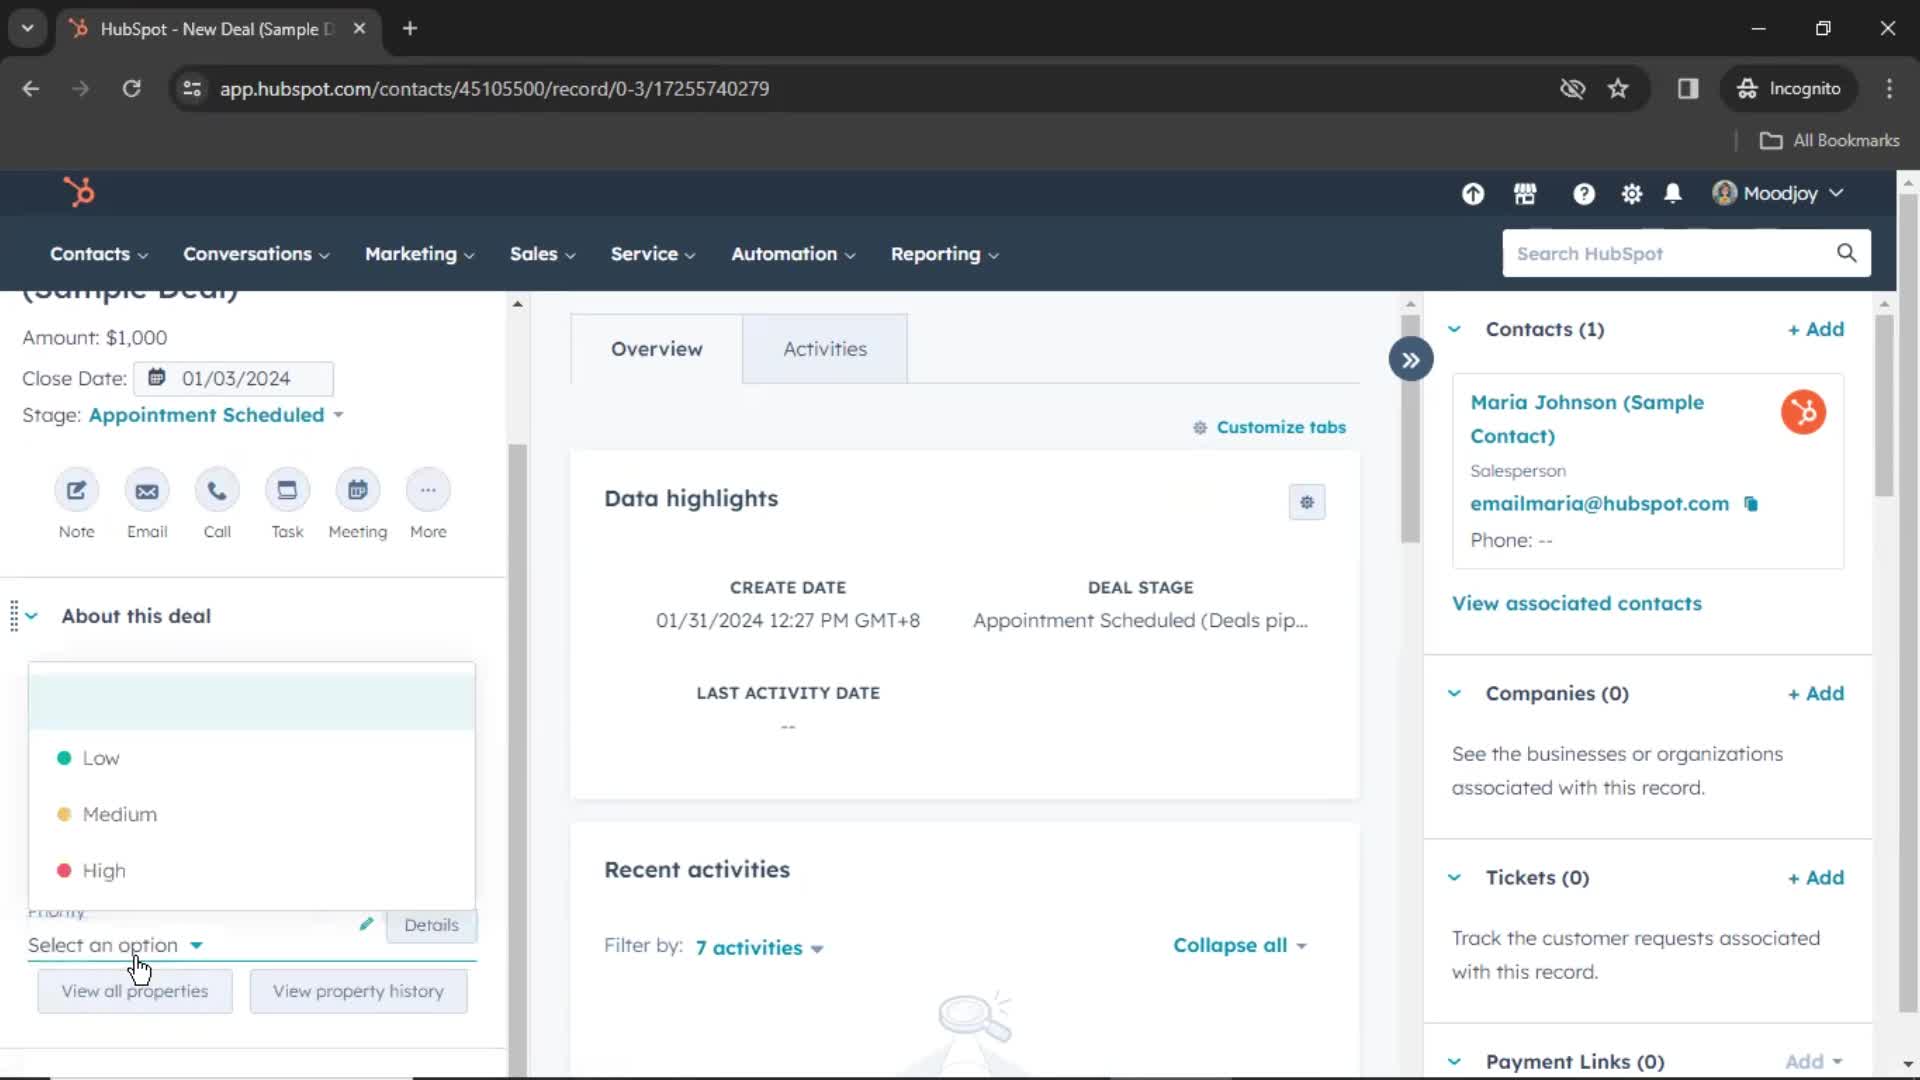Create a Note with the note icon
The height and width of the screenshot is (1080, 1920).
coord(77,490)
